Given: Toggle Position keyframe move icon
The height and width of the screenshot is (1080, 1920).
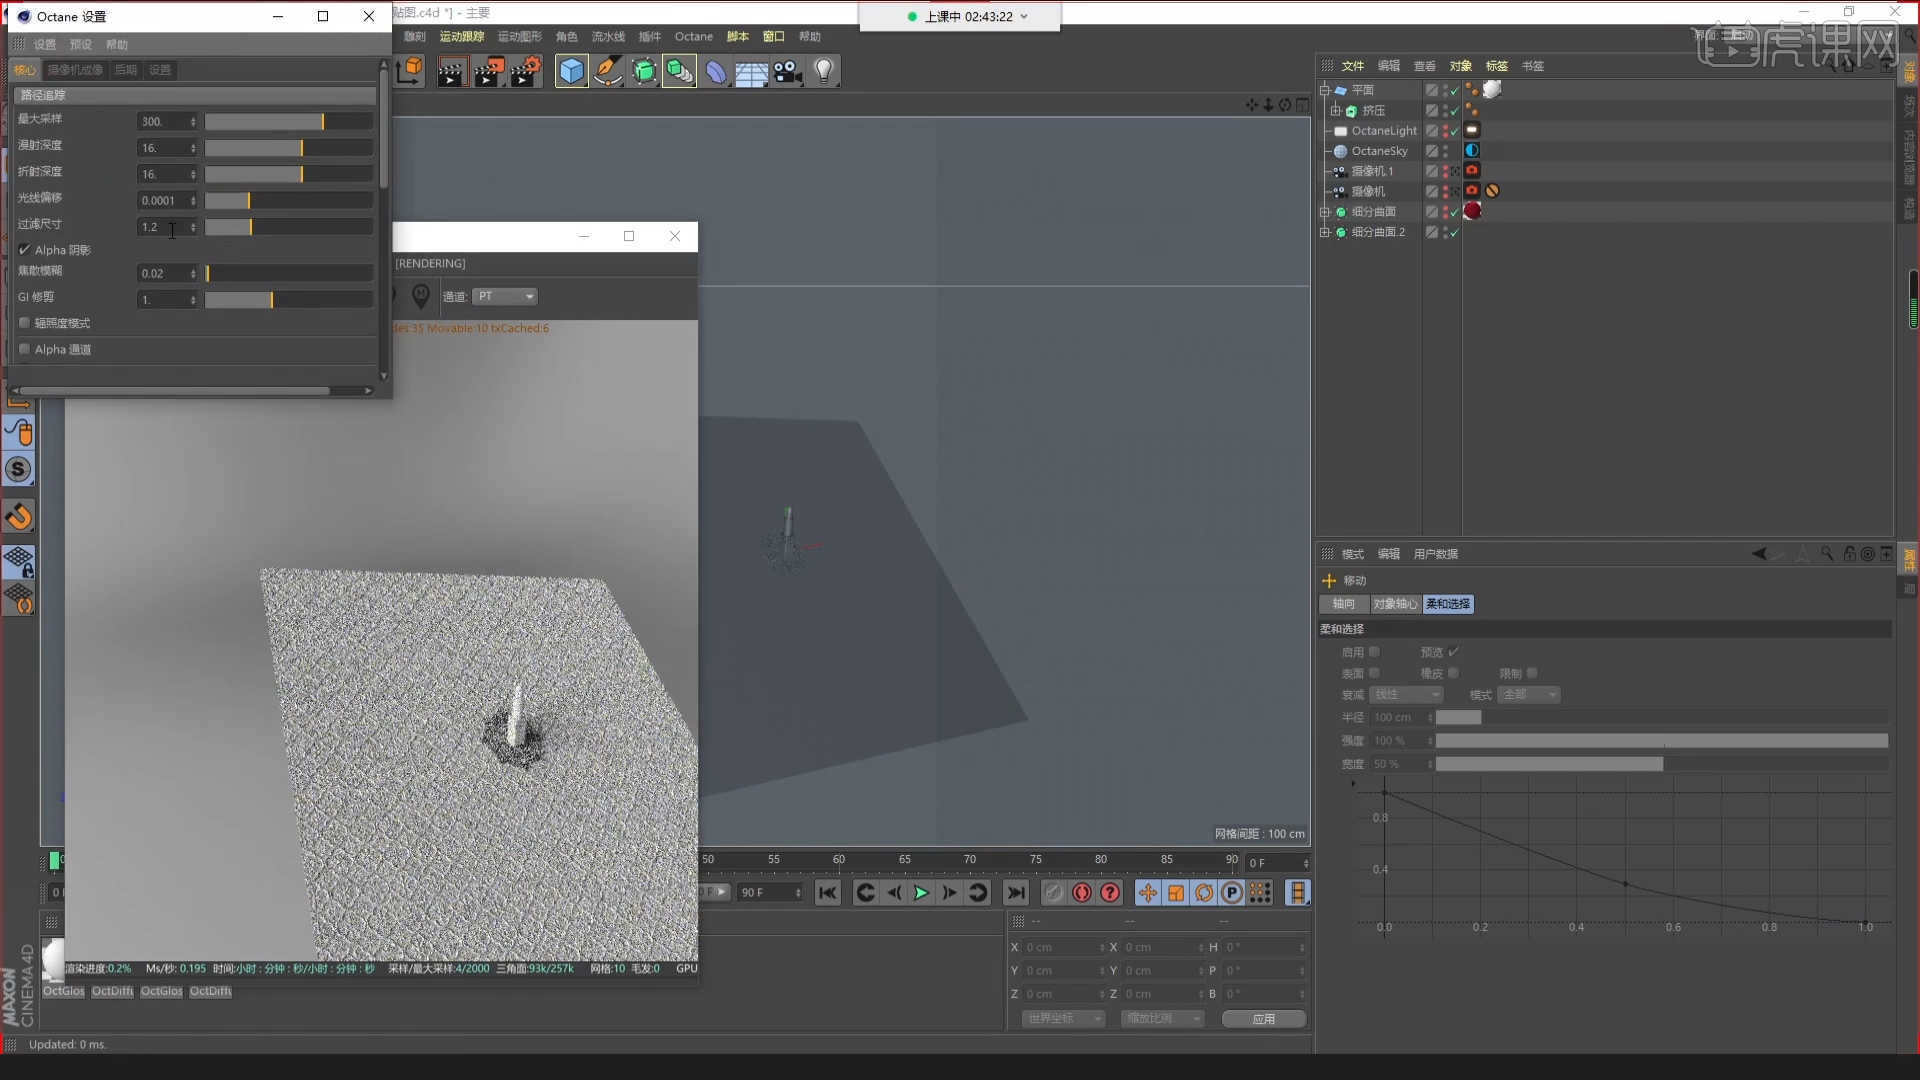Looking at the screenshot, I should tap(1148, 893).
